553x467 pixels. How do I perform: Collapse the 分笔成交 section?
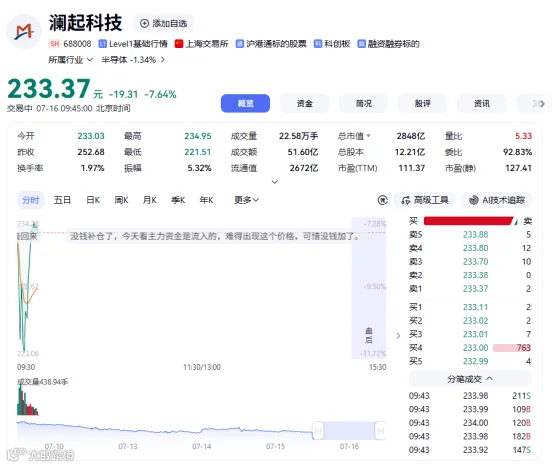click(470, 379)
